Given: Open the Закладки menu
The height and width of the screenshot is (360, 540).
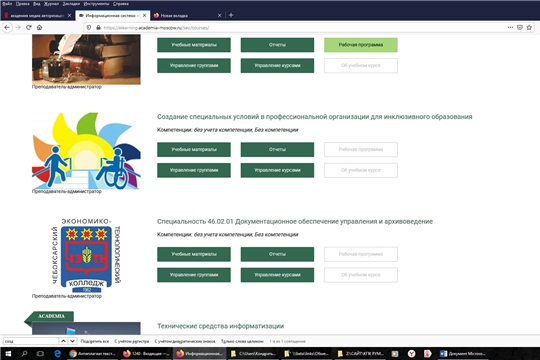Looking at the screenshot, I should tap(71, 4).
